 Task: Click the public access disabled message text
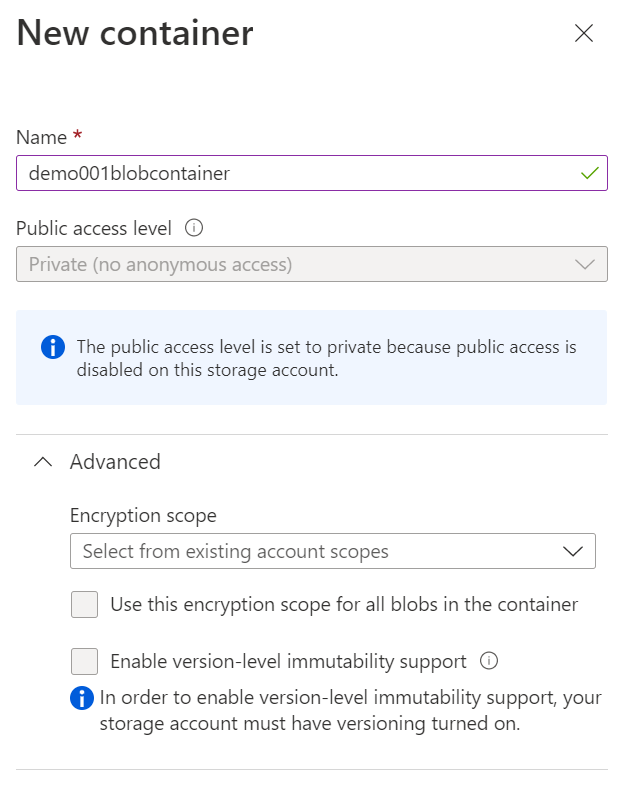(327, 358)
